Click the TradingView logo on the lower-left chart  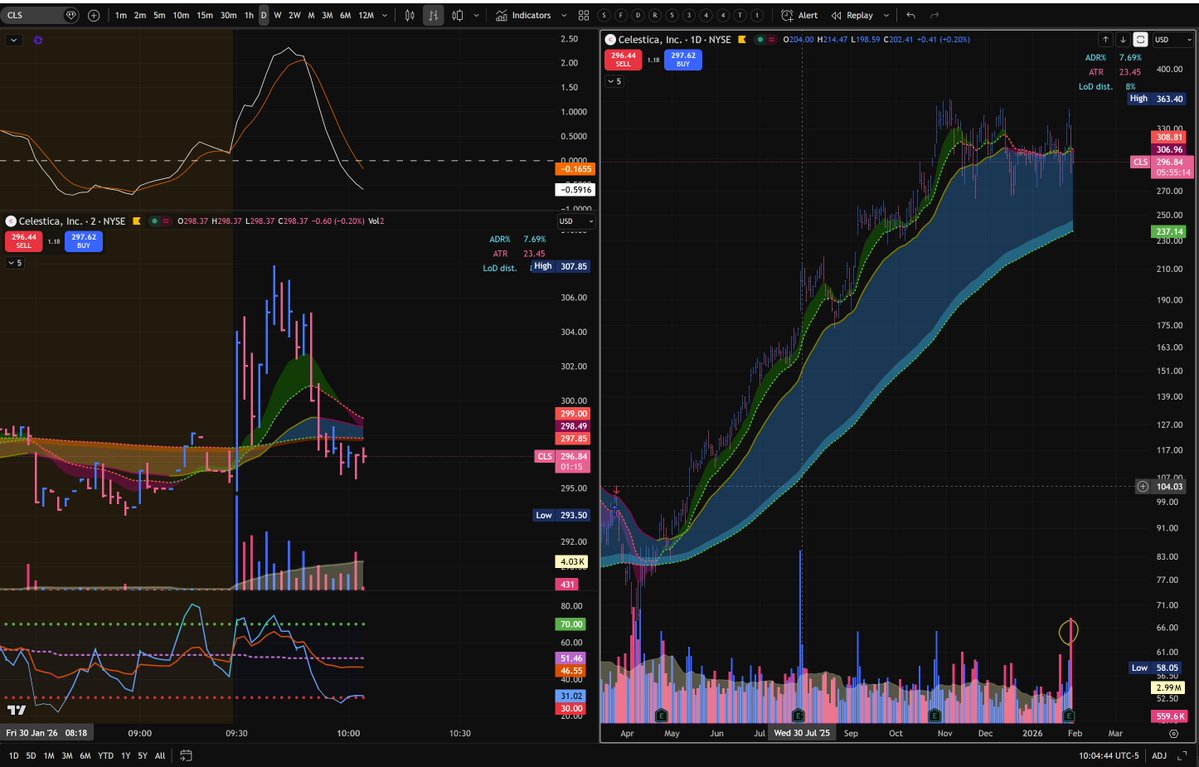click(16, 710)
